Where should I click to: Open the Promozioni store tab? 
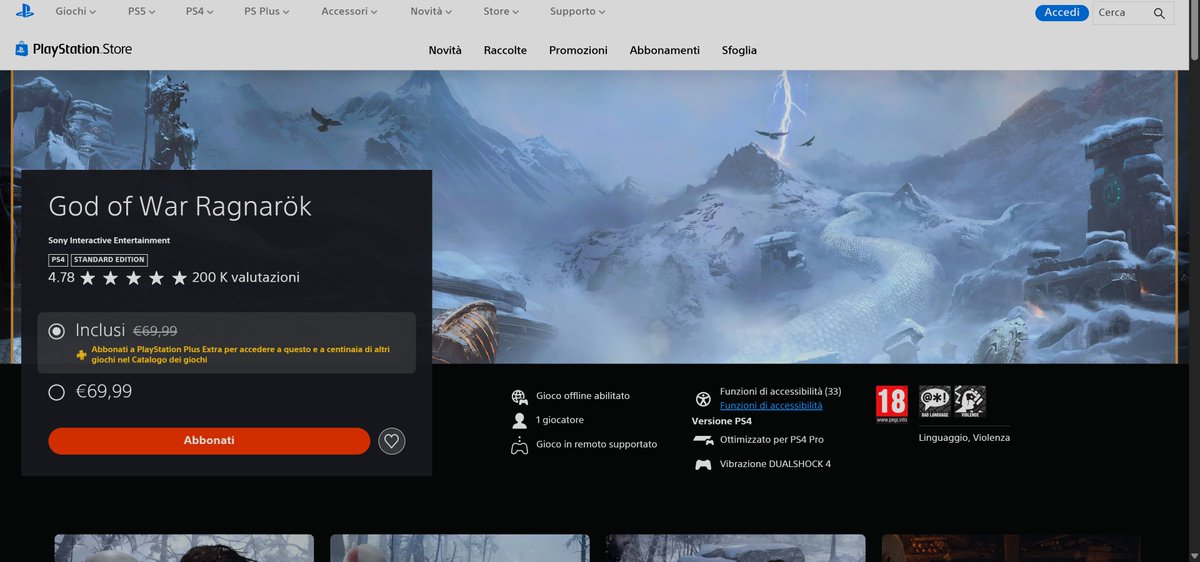[578, 50]
